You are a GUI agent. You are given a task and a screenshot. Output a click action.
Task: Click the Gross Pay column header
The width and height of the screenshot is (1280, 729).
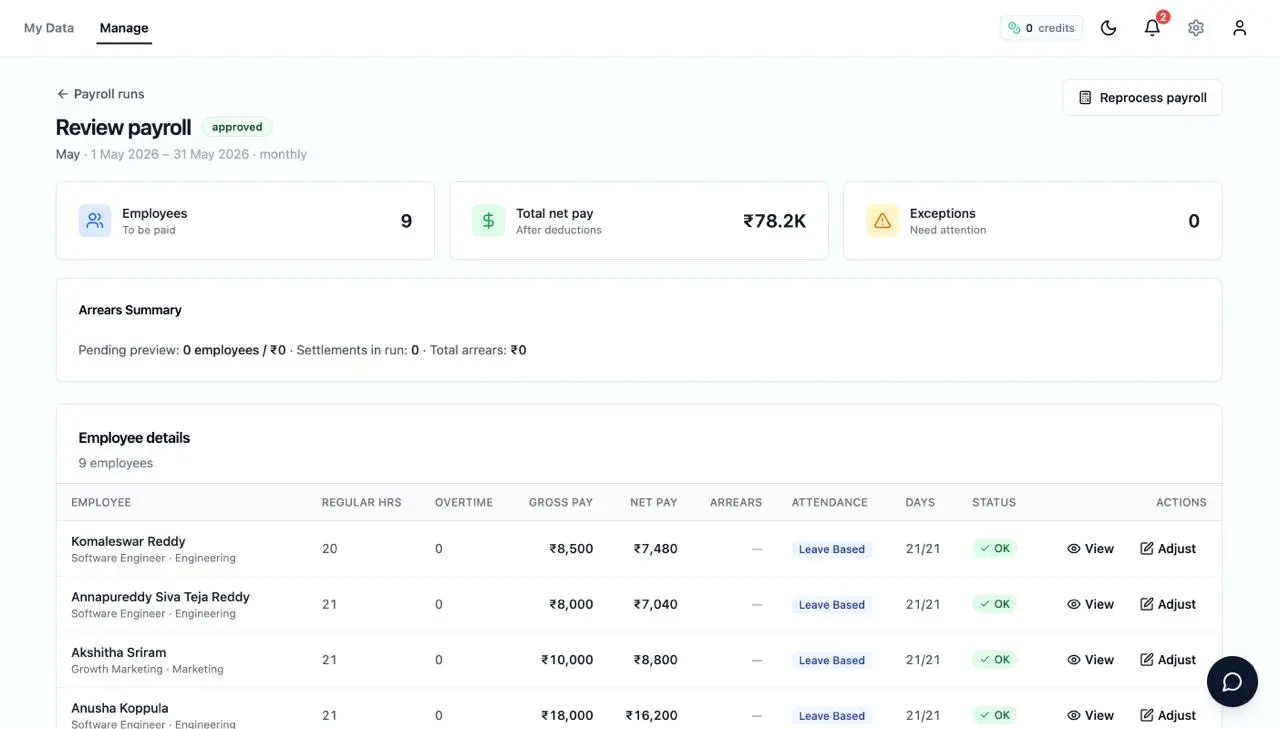561,503
